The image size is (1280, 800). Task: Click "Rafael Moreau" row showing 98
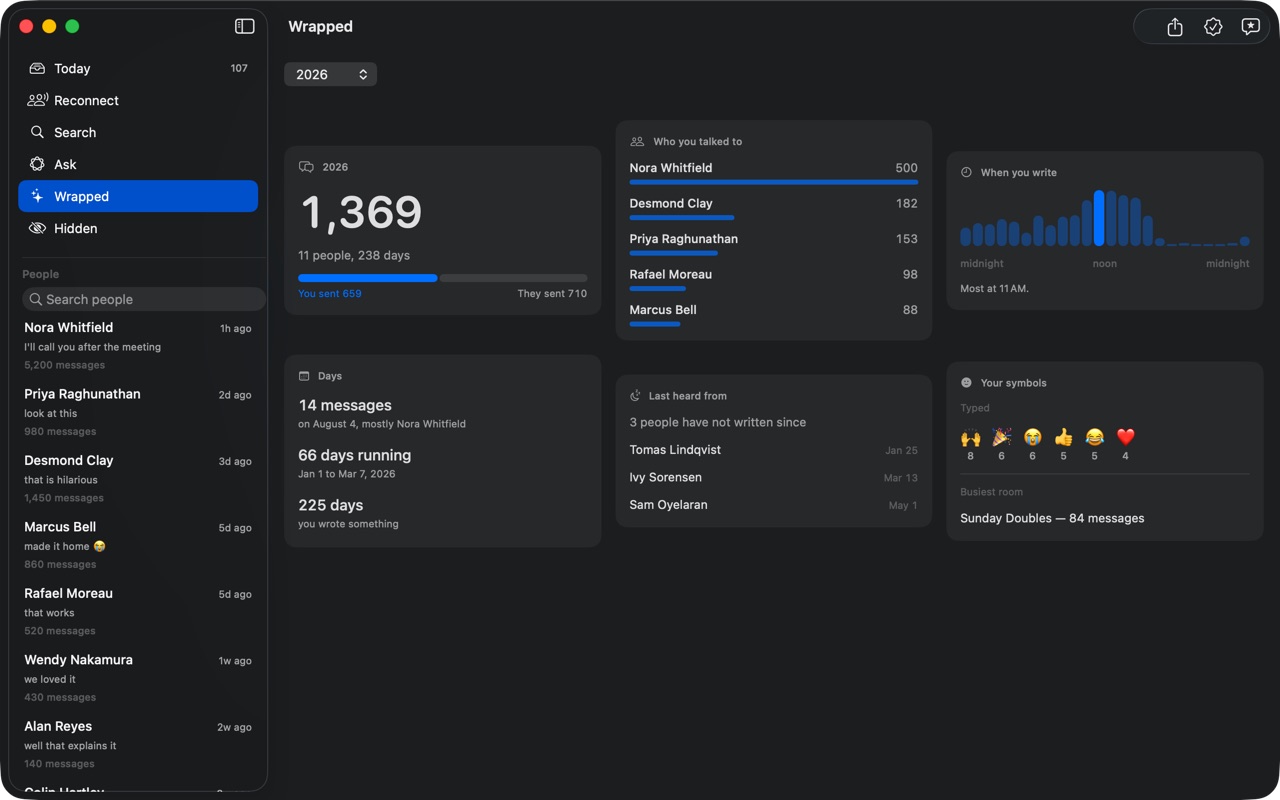[773, 278]
